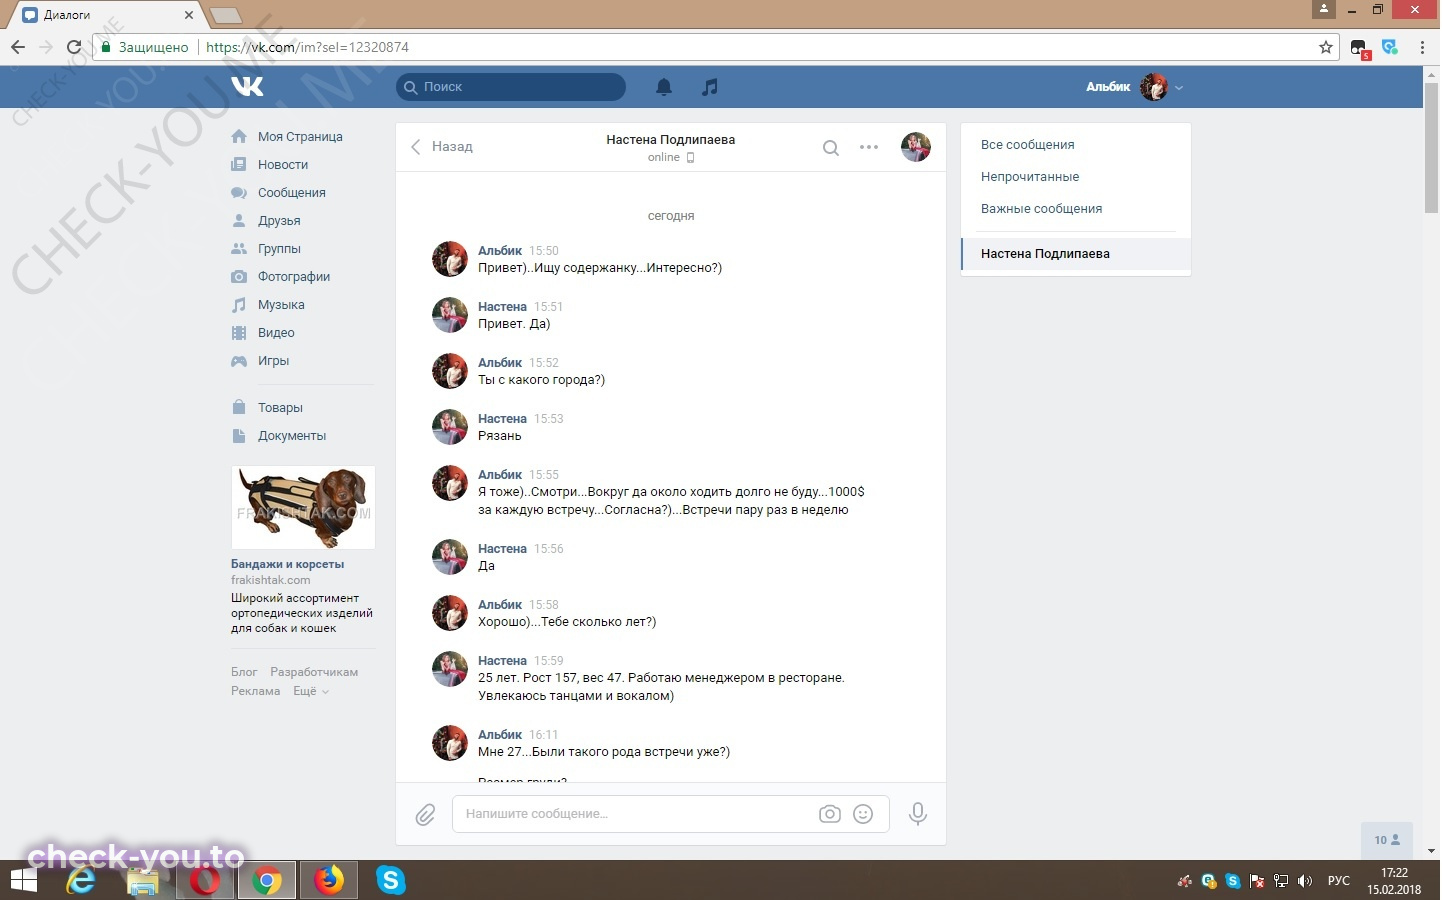Screen dimensions: 1442x900
Task: Click the home icon next to Моя Страница
Action: pyautogui.click(x=239, y=137)
